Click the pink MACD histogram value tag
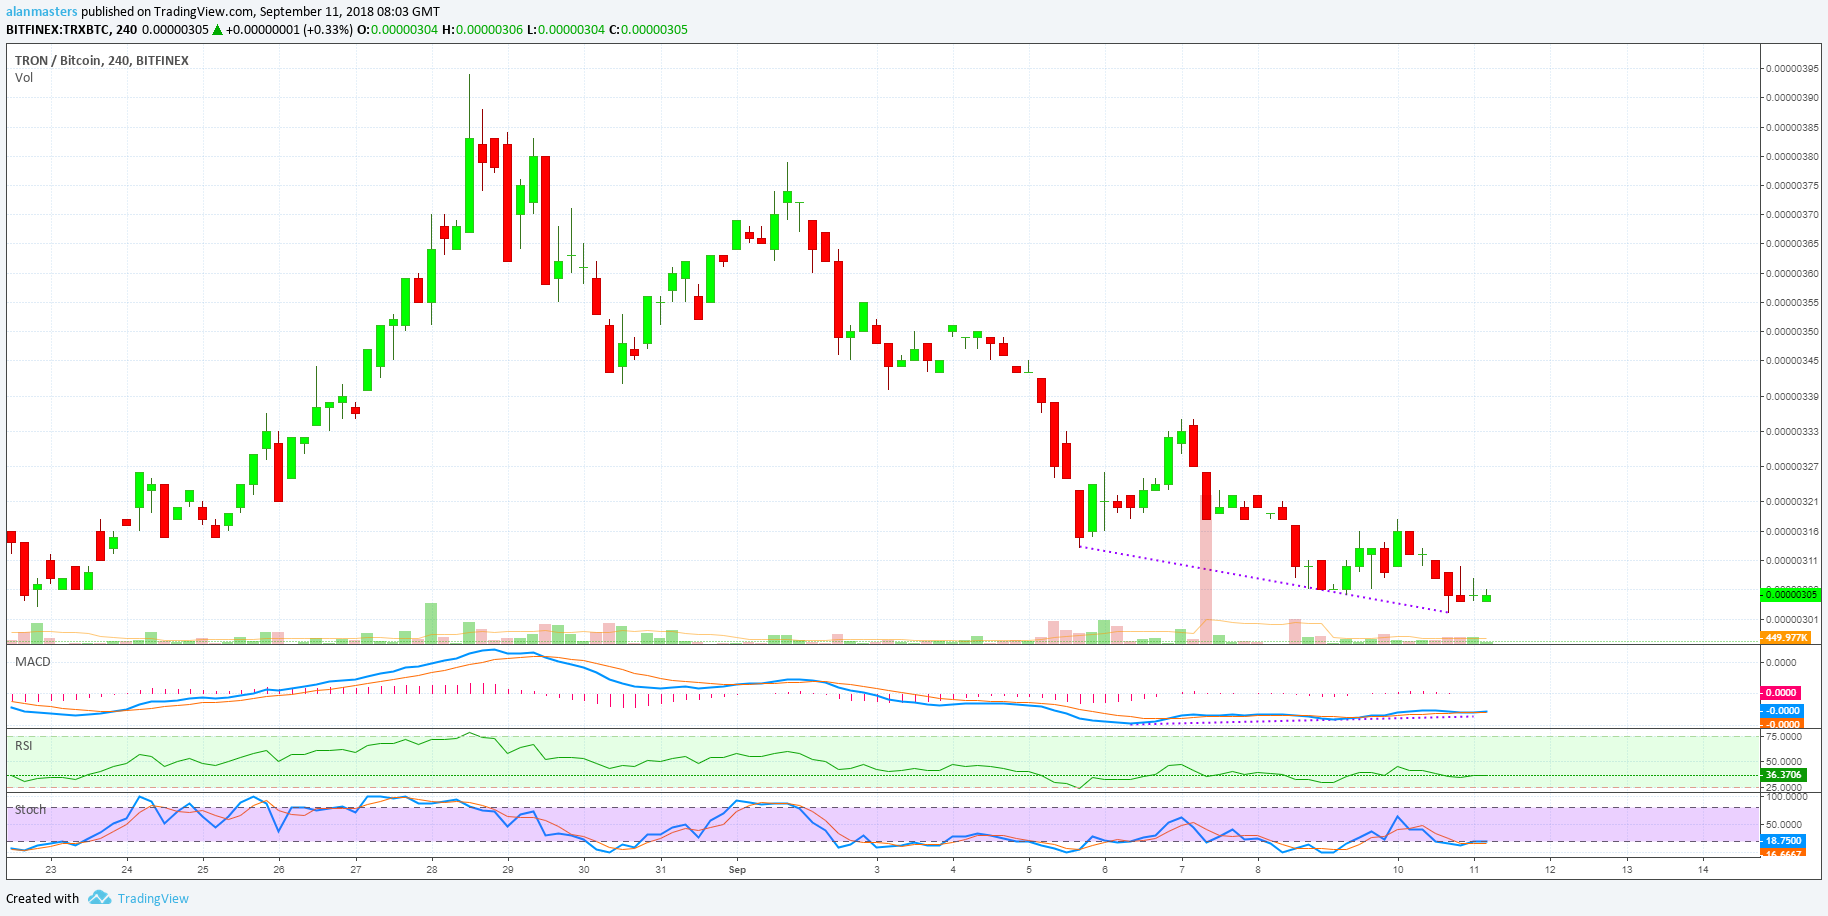 pyautogui.click(x=1780, y=692)
